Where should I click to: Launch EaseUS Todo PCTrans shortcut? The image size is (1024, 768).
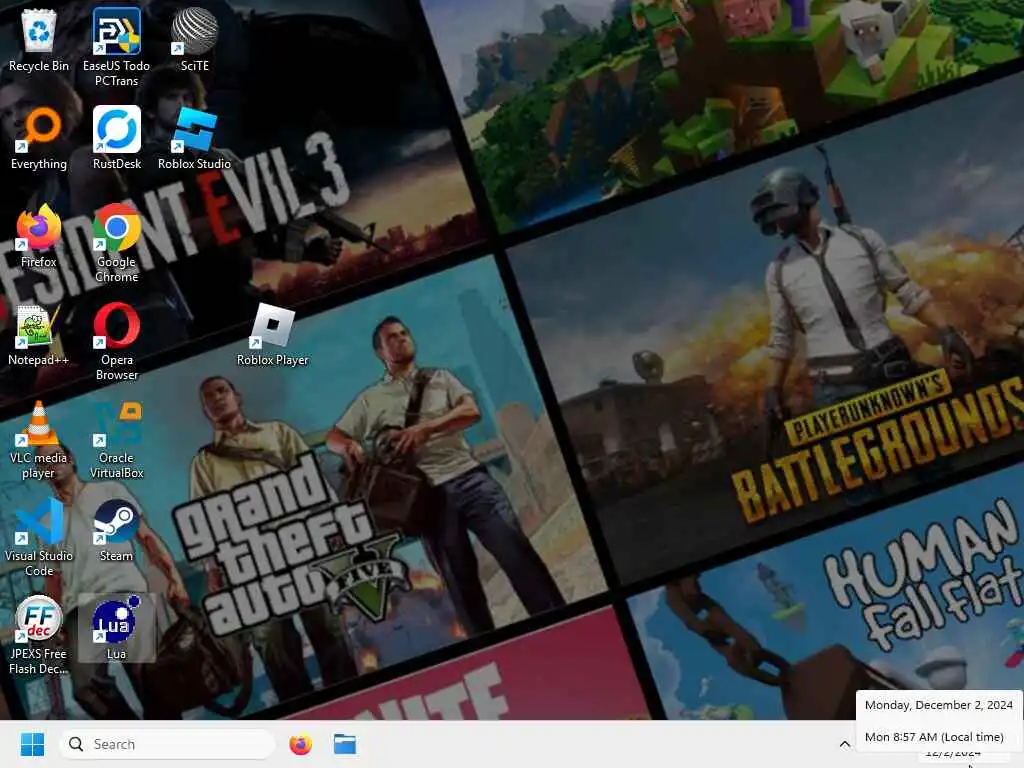(x=116, y=47)
